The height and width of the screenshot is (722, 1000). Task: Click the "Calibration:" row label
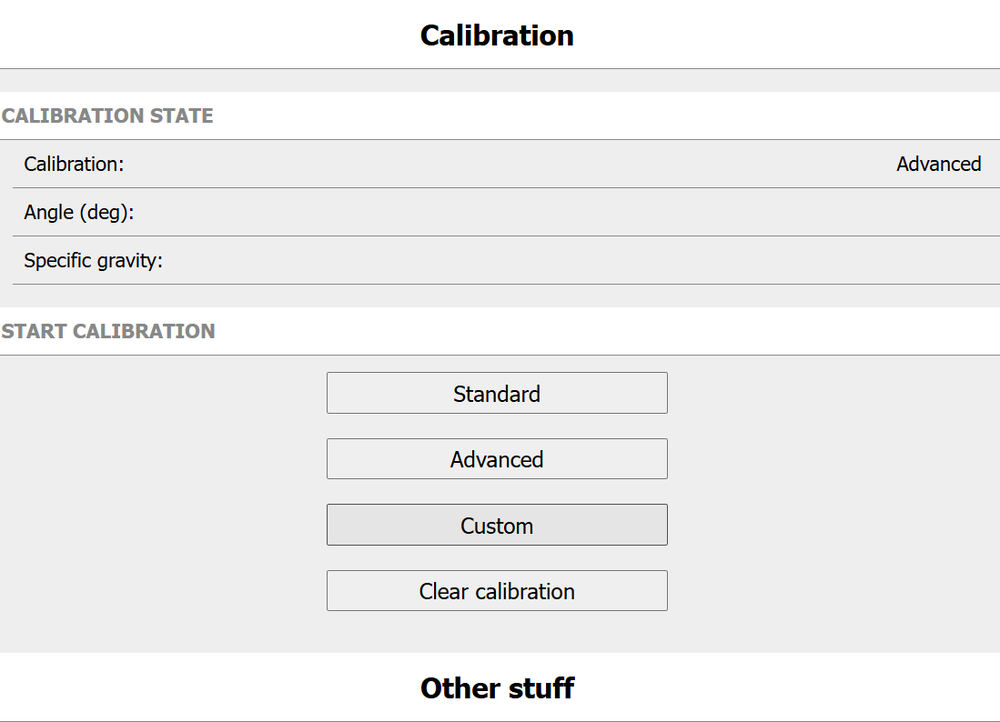pyautogui.click(x=74, y=164)
